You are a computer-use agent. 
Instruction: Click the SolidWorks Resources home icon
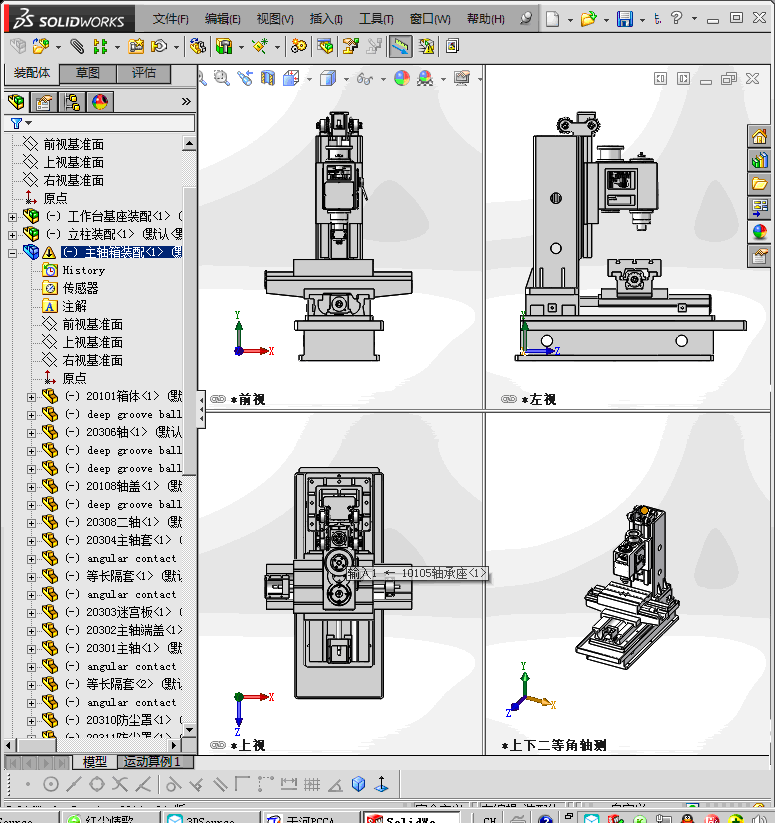[x=759, y=136]
